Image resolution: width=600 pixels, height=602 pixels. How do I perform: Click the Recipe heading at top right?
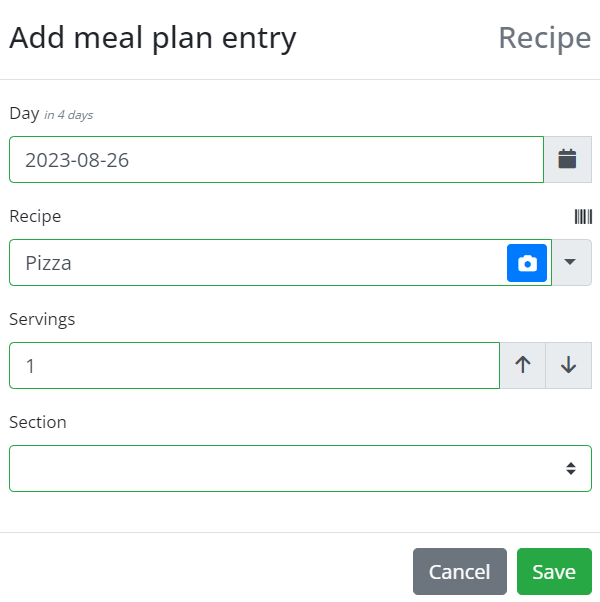(545, 38)
